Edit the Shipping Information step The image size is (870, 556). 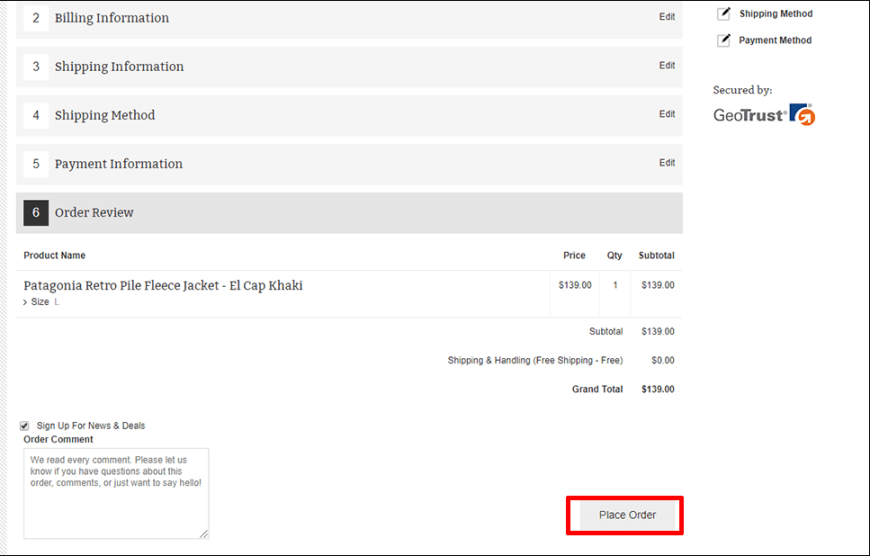(x=666, y=65)
